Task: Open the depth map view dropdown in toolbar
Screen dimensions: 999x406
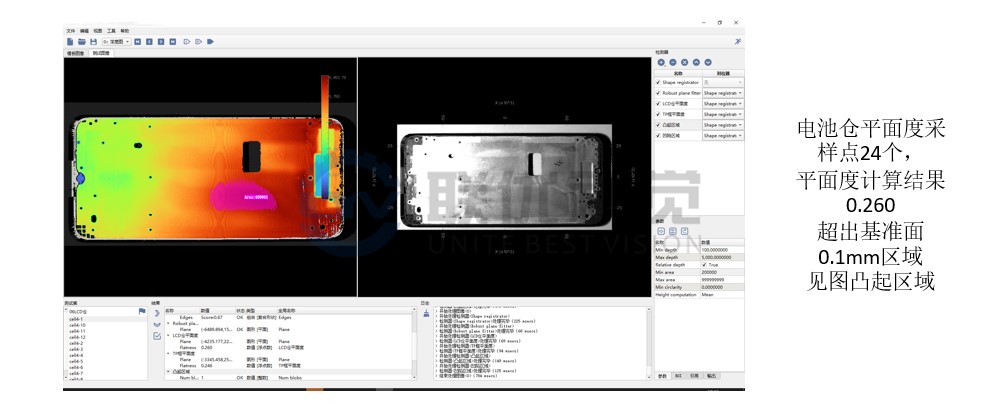Action: pos(114,41)
